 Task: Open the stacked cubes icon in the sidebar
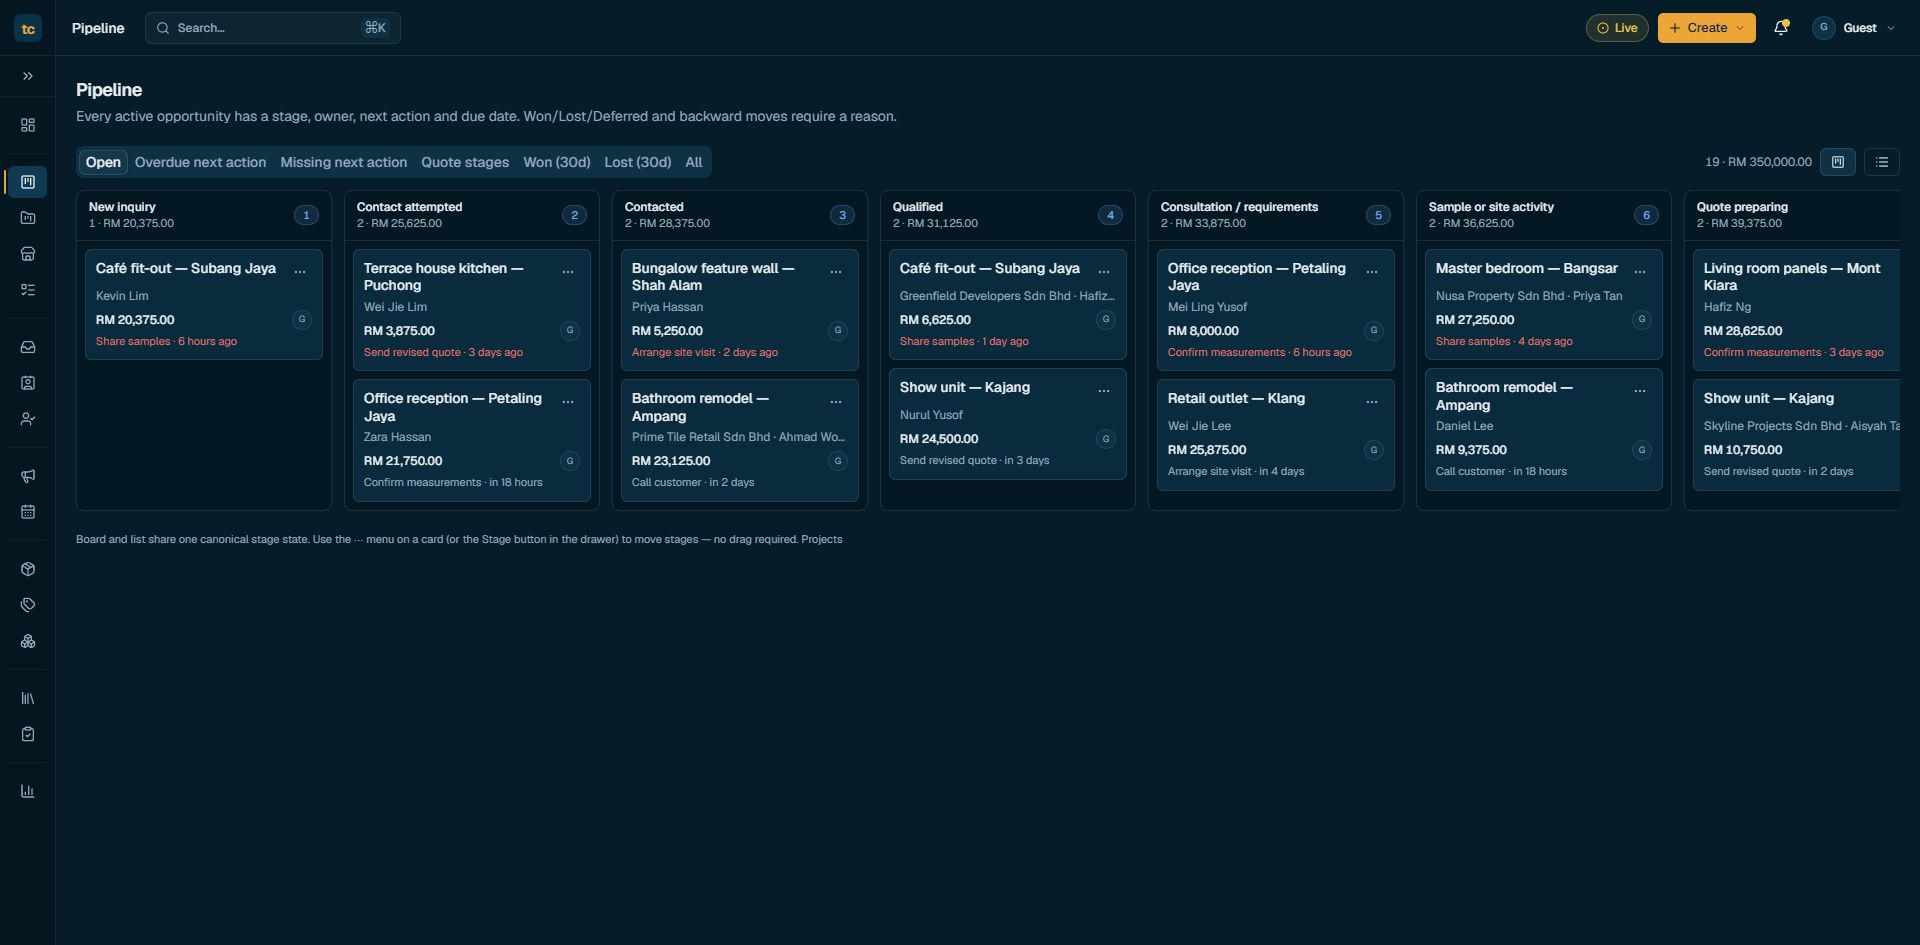pyautogui.click(x=28, y=641)
